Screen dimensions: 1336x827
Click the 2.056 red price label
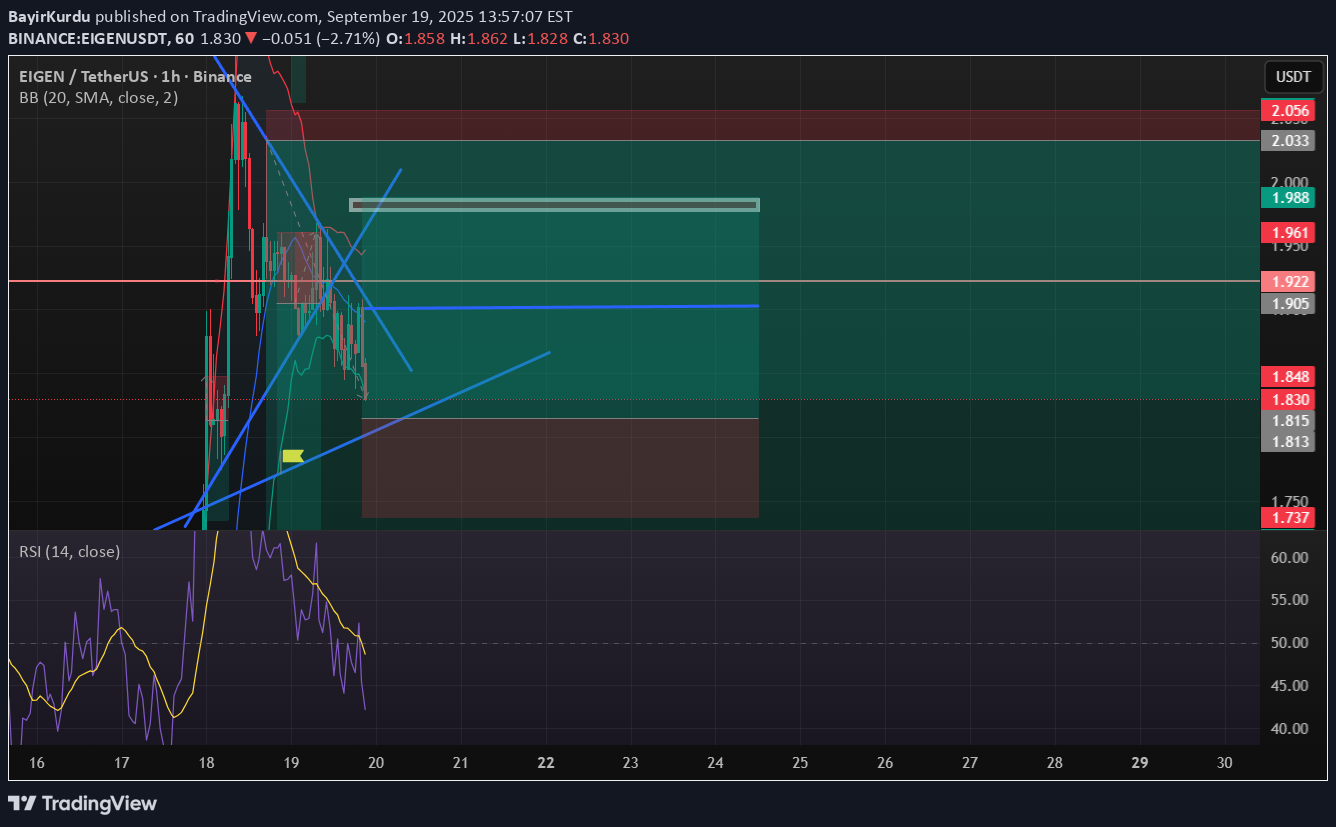(1287, 111)
